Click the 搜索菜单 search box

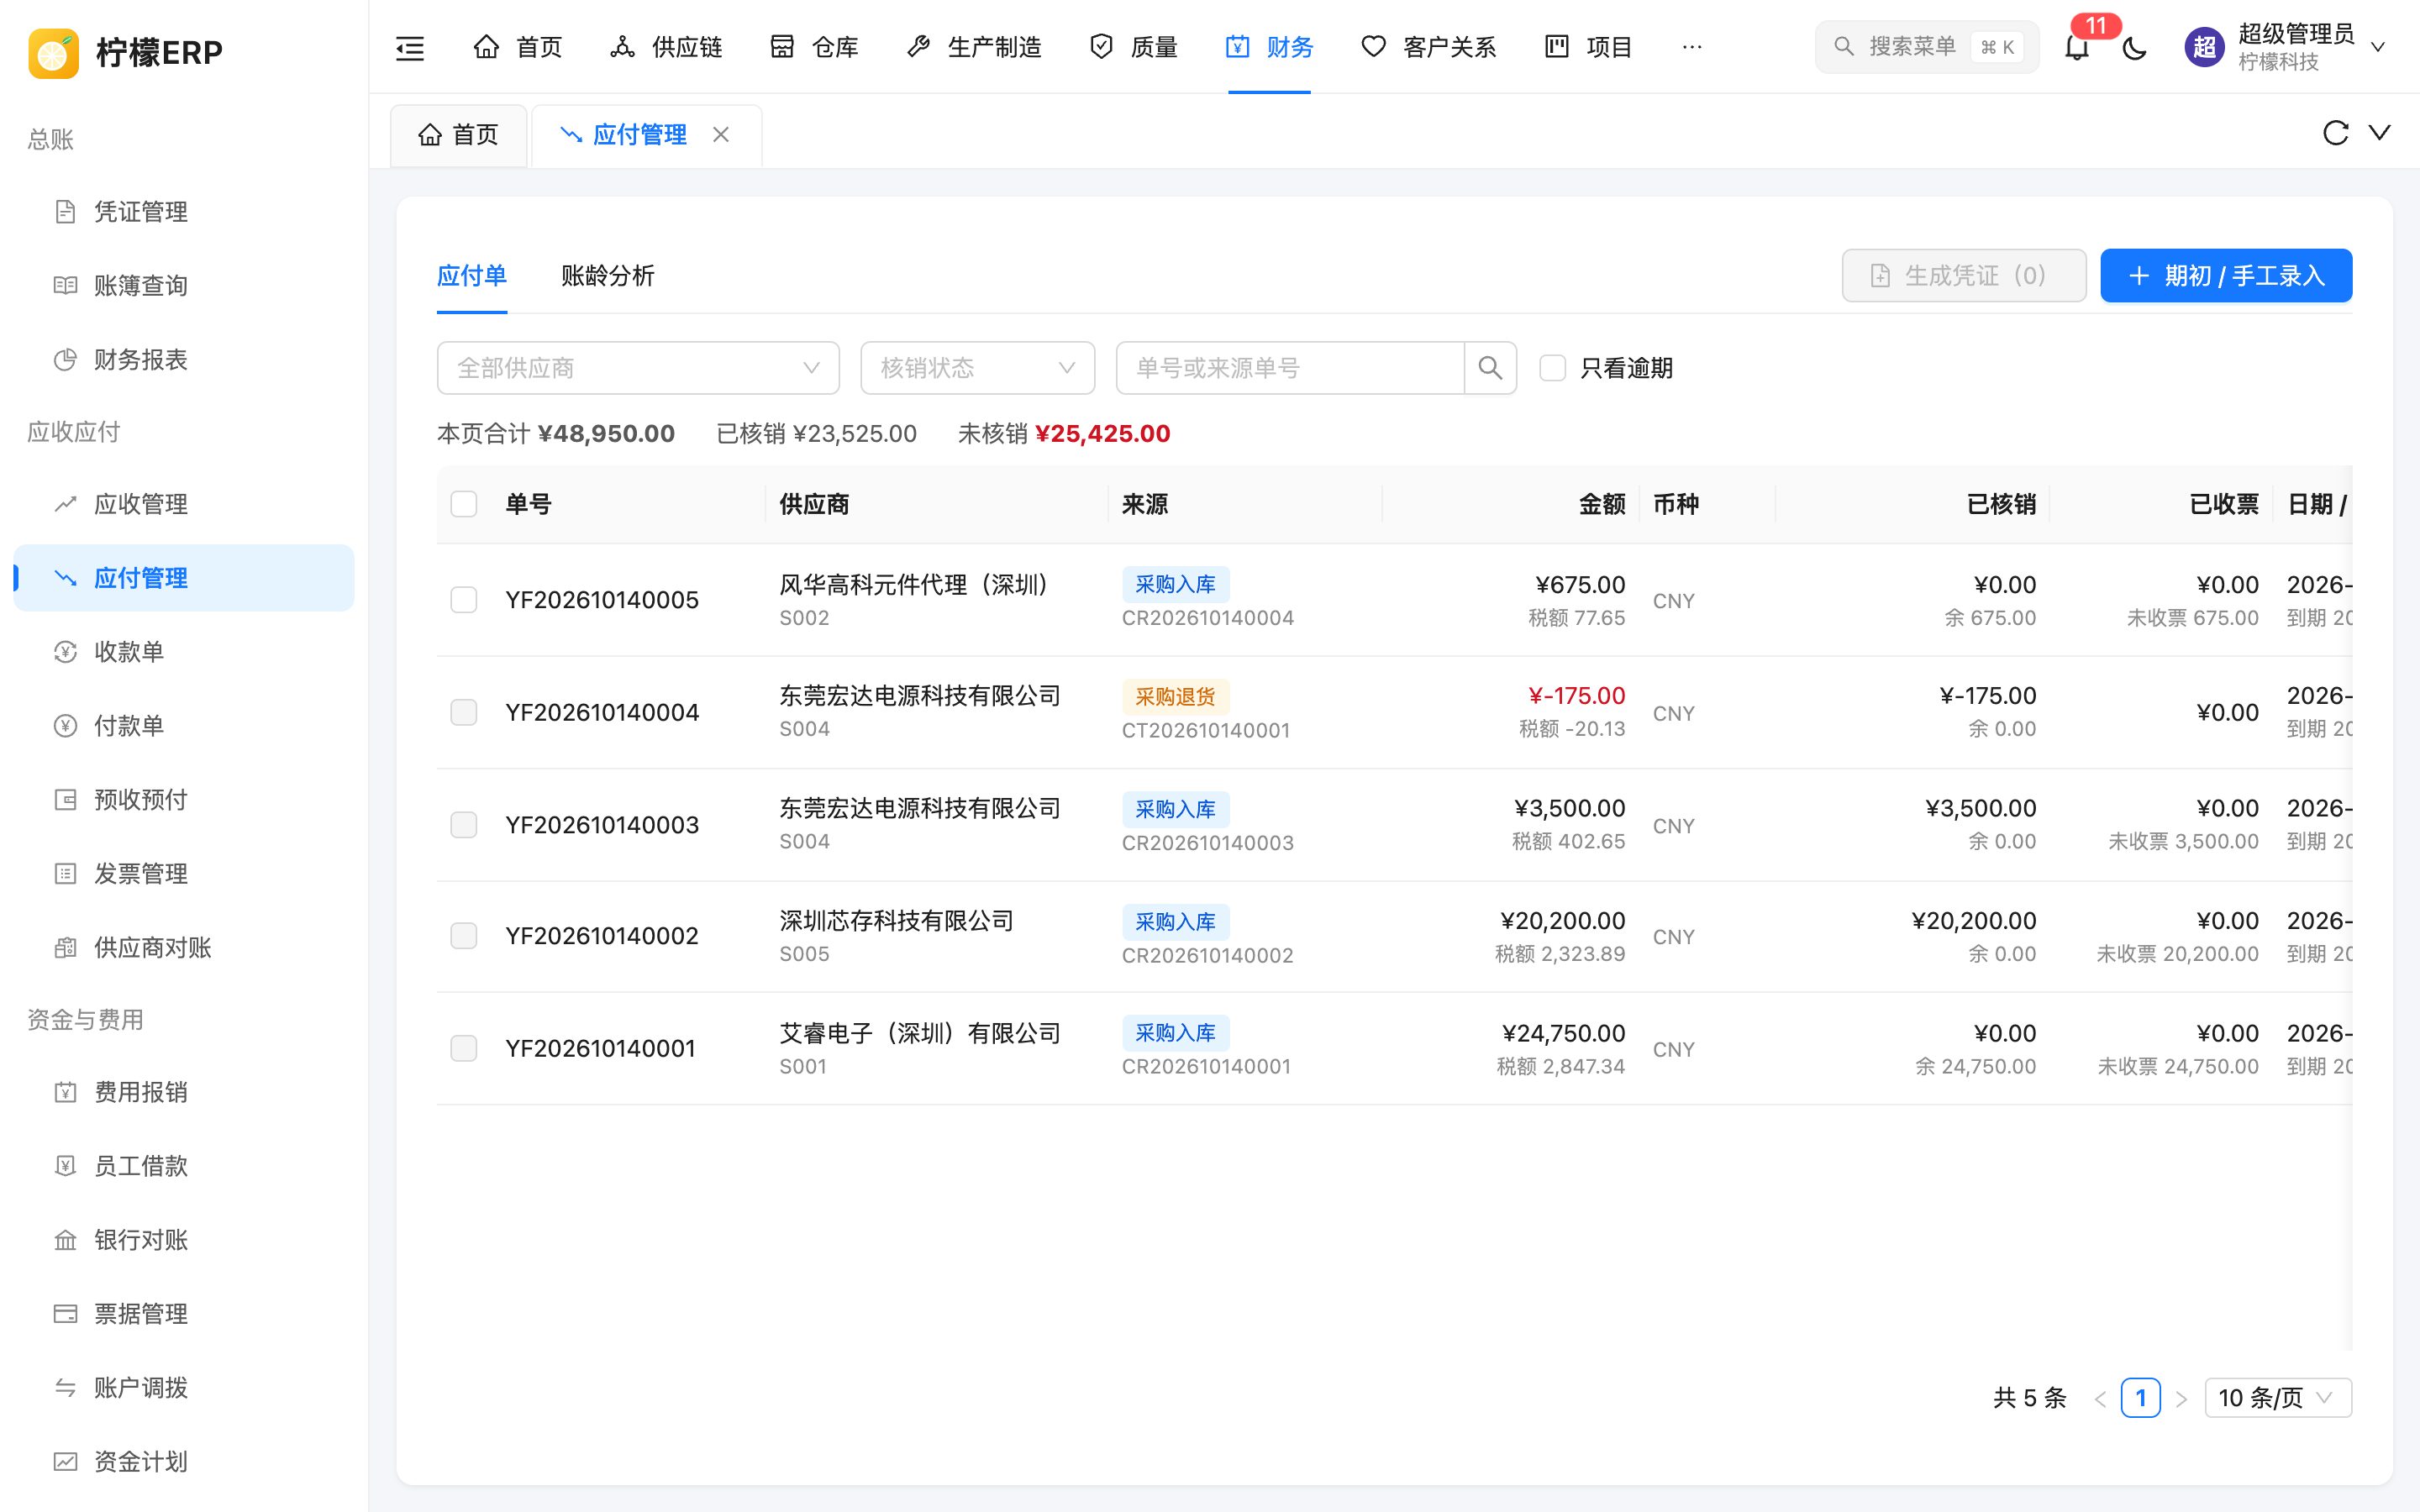[x=1927, y=47]
